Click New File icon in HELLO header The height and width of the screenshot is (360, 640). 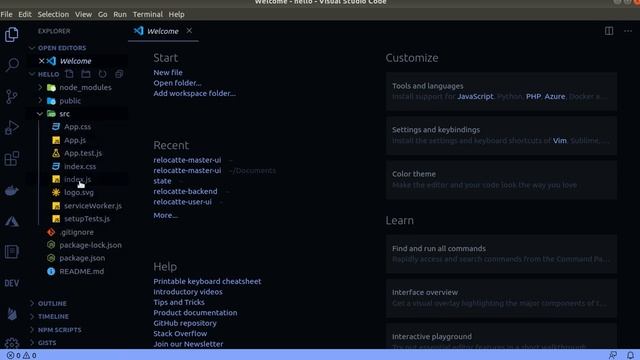click(69, 74)
